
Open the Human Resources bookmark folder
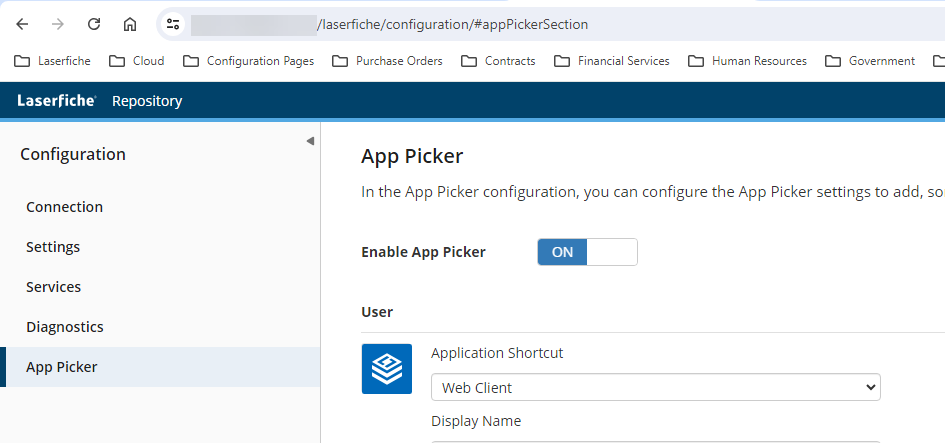tap(747, 61)
